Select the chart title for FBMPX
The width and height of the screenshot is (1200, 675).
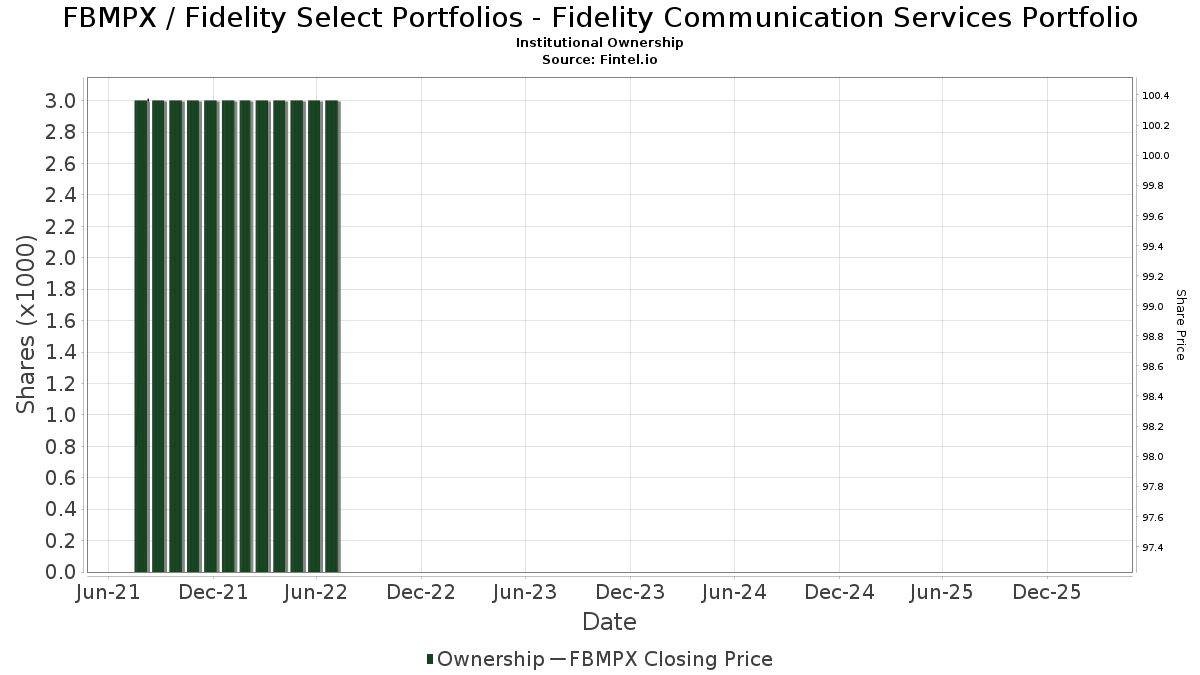click(600, 18)
